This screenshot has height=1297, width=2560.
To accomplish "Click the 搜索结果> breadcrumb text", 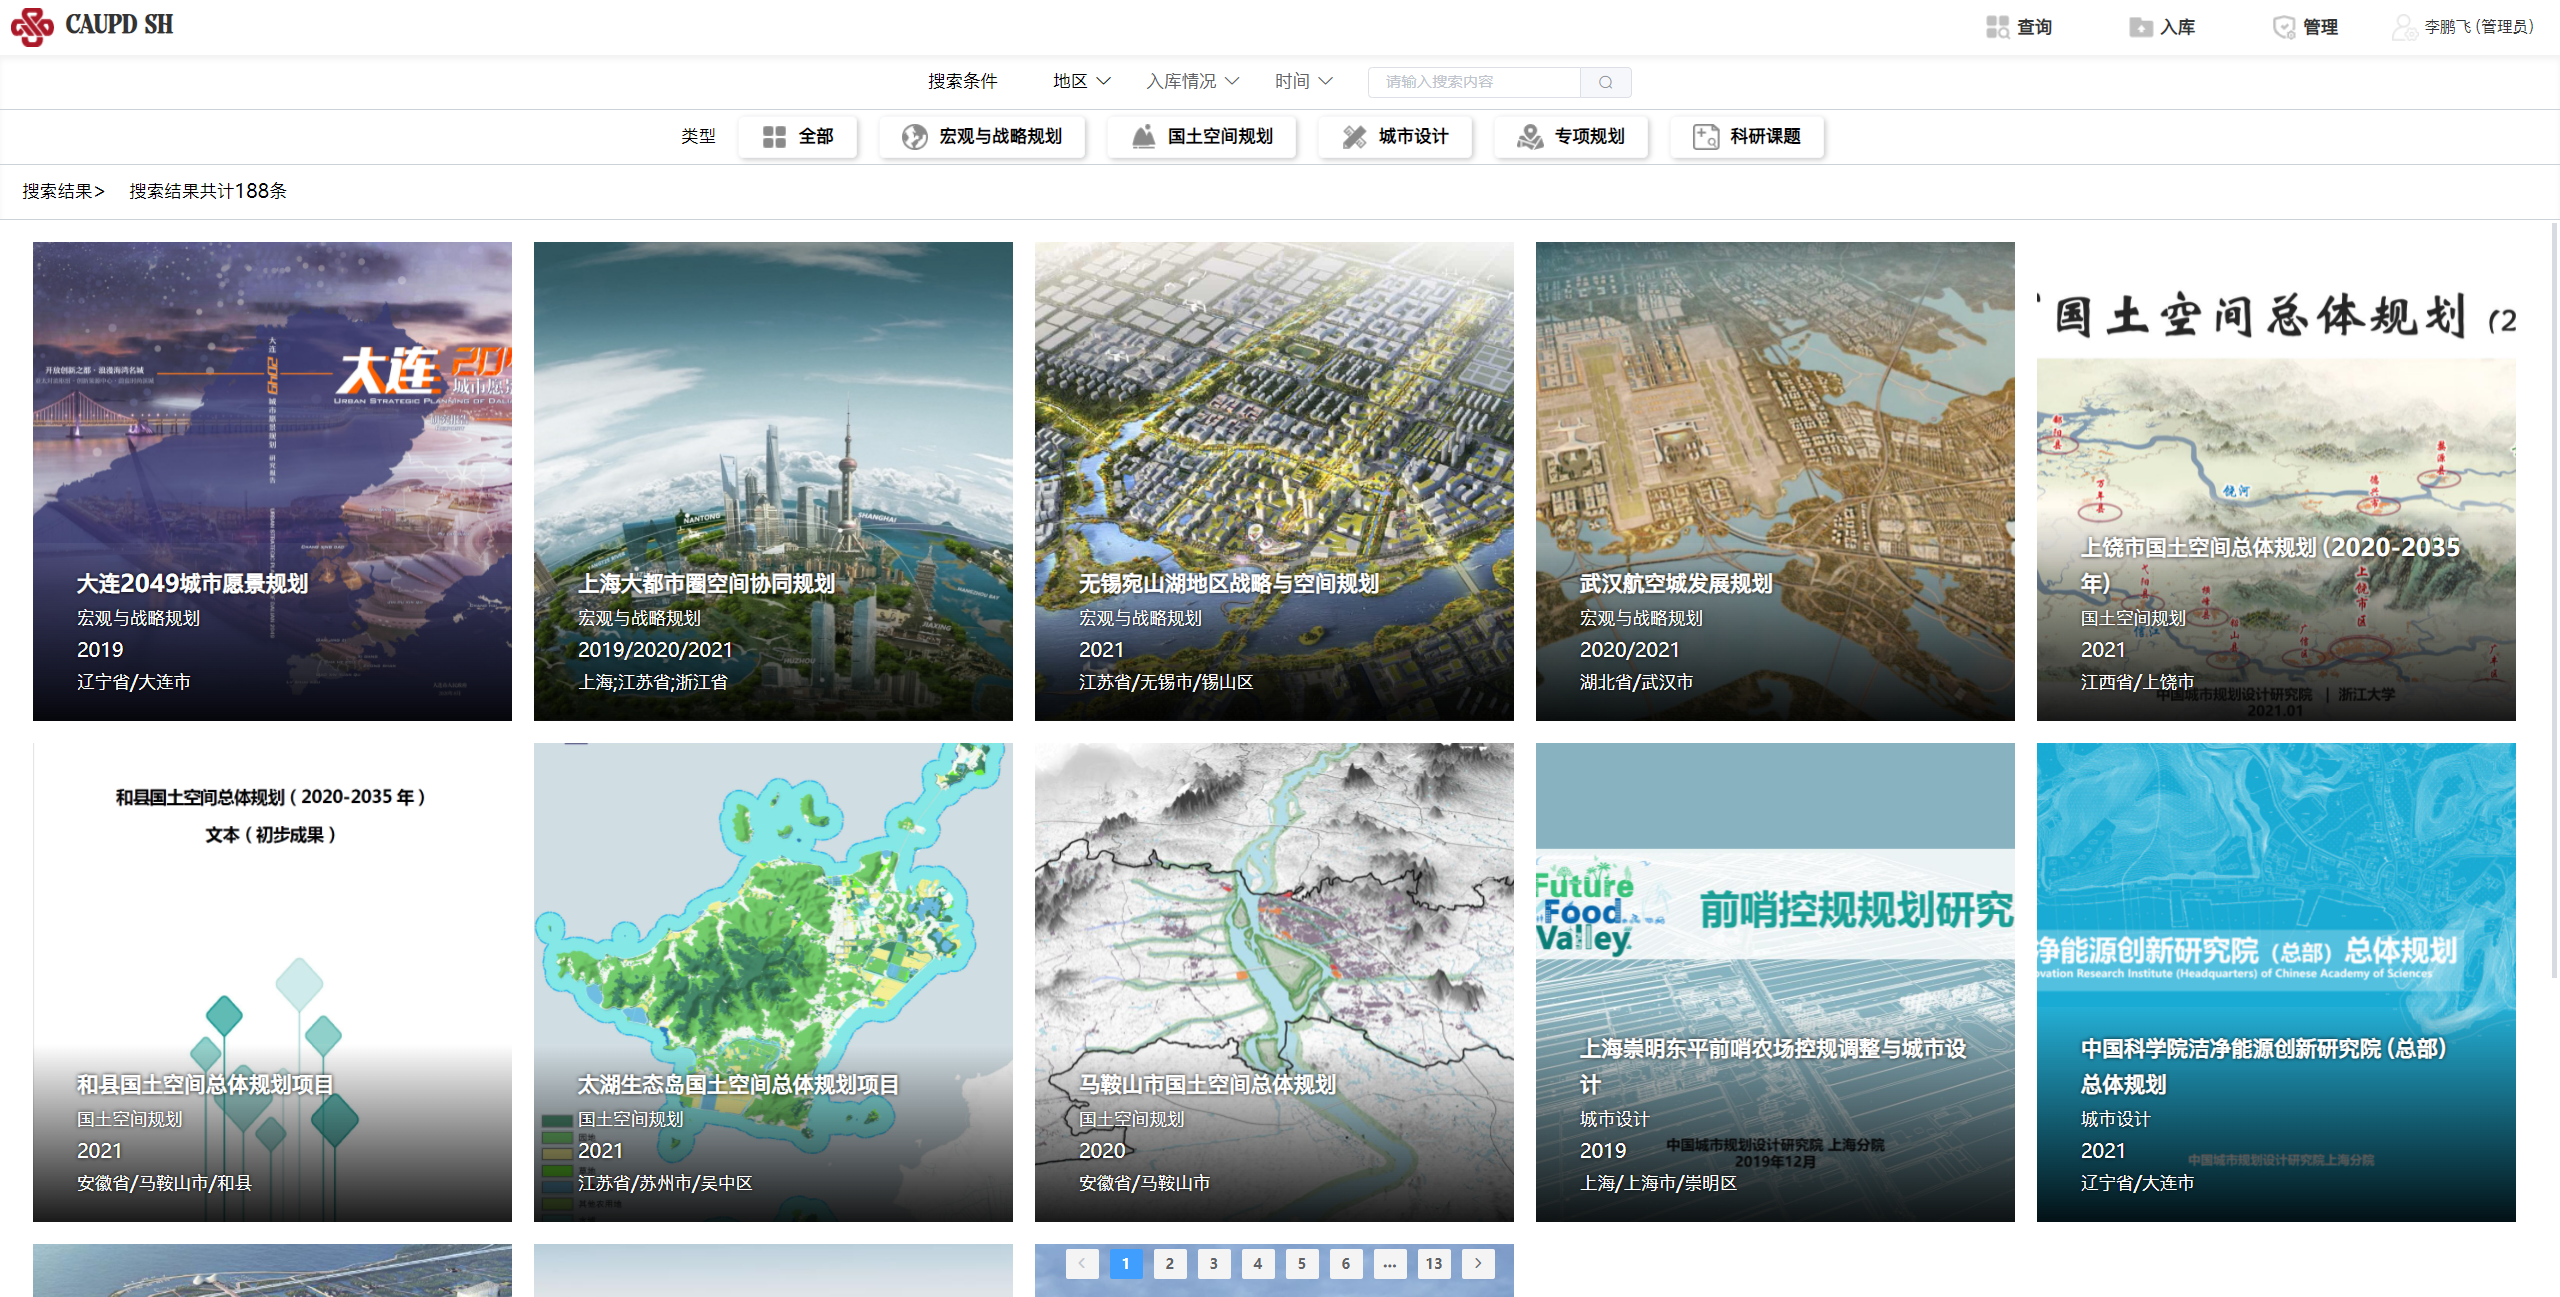I will pyautogui.click(x=63, y=191).
